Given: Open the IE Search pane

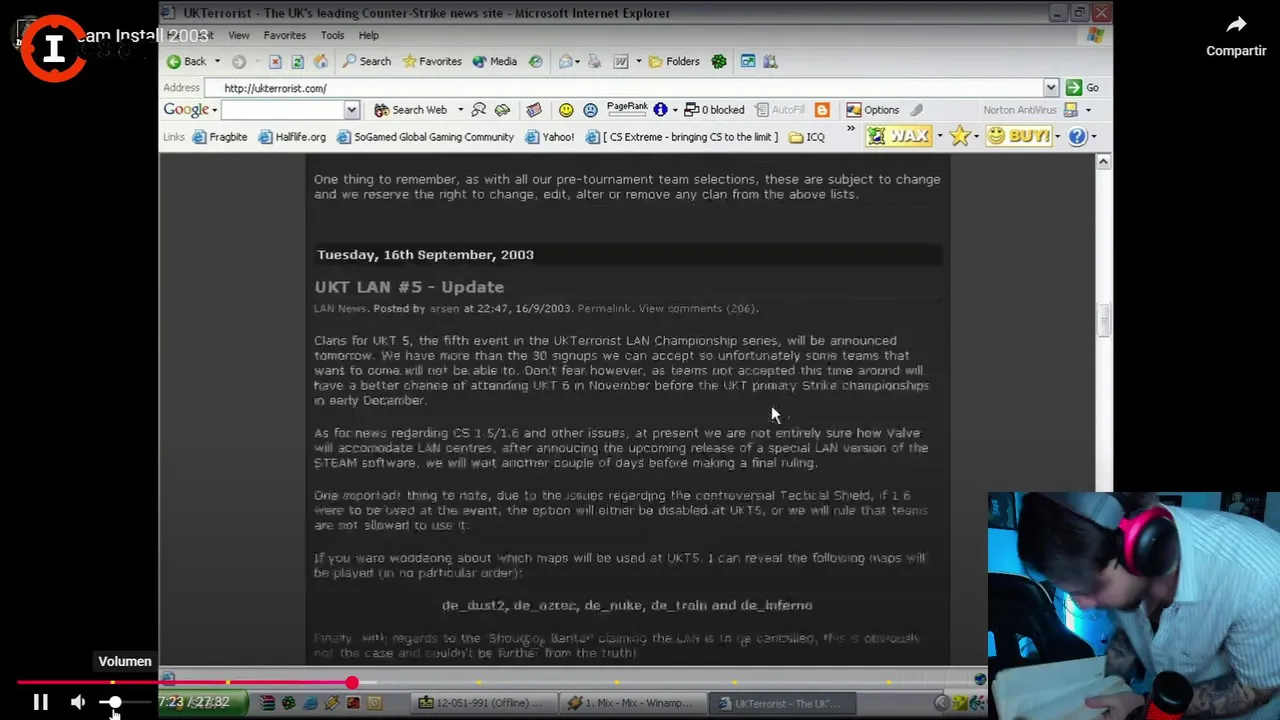Looking at the screenshot, I should point(366,62).
